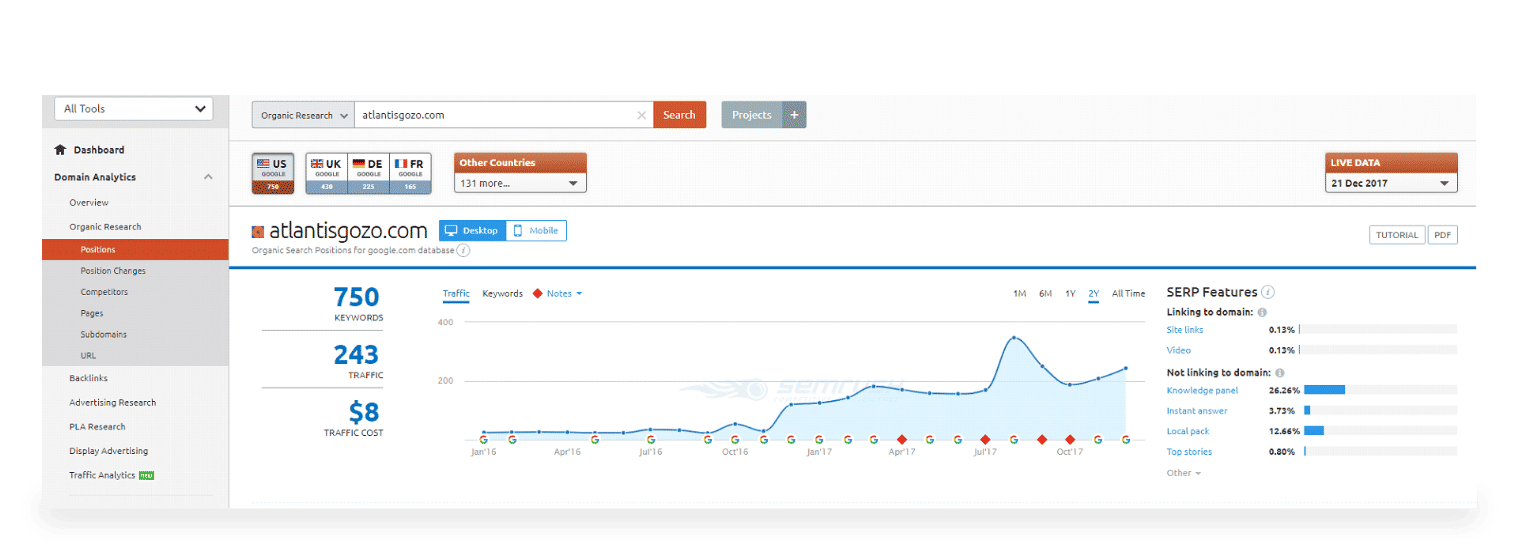Click Google update icon beneath the traffic peak
1519x560 pixels.
[1014, 439]
